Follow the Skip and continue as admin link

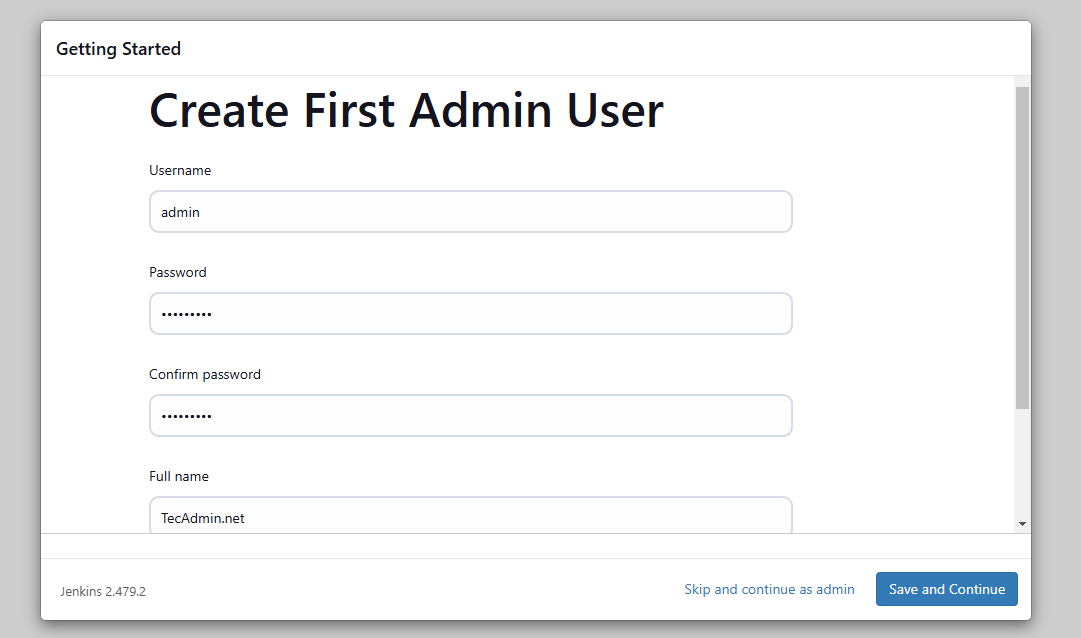[769, 589]
